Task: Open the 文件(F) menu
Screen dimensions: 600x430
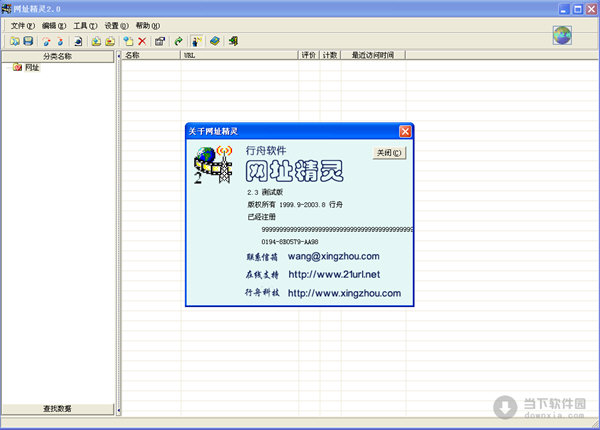Action: [23, 26]
